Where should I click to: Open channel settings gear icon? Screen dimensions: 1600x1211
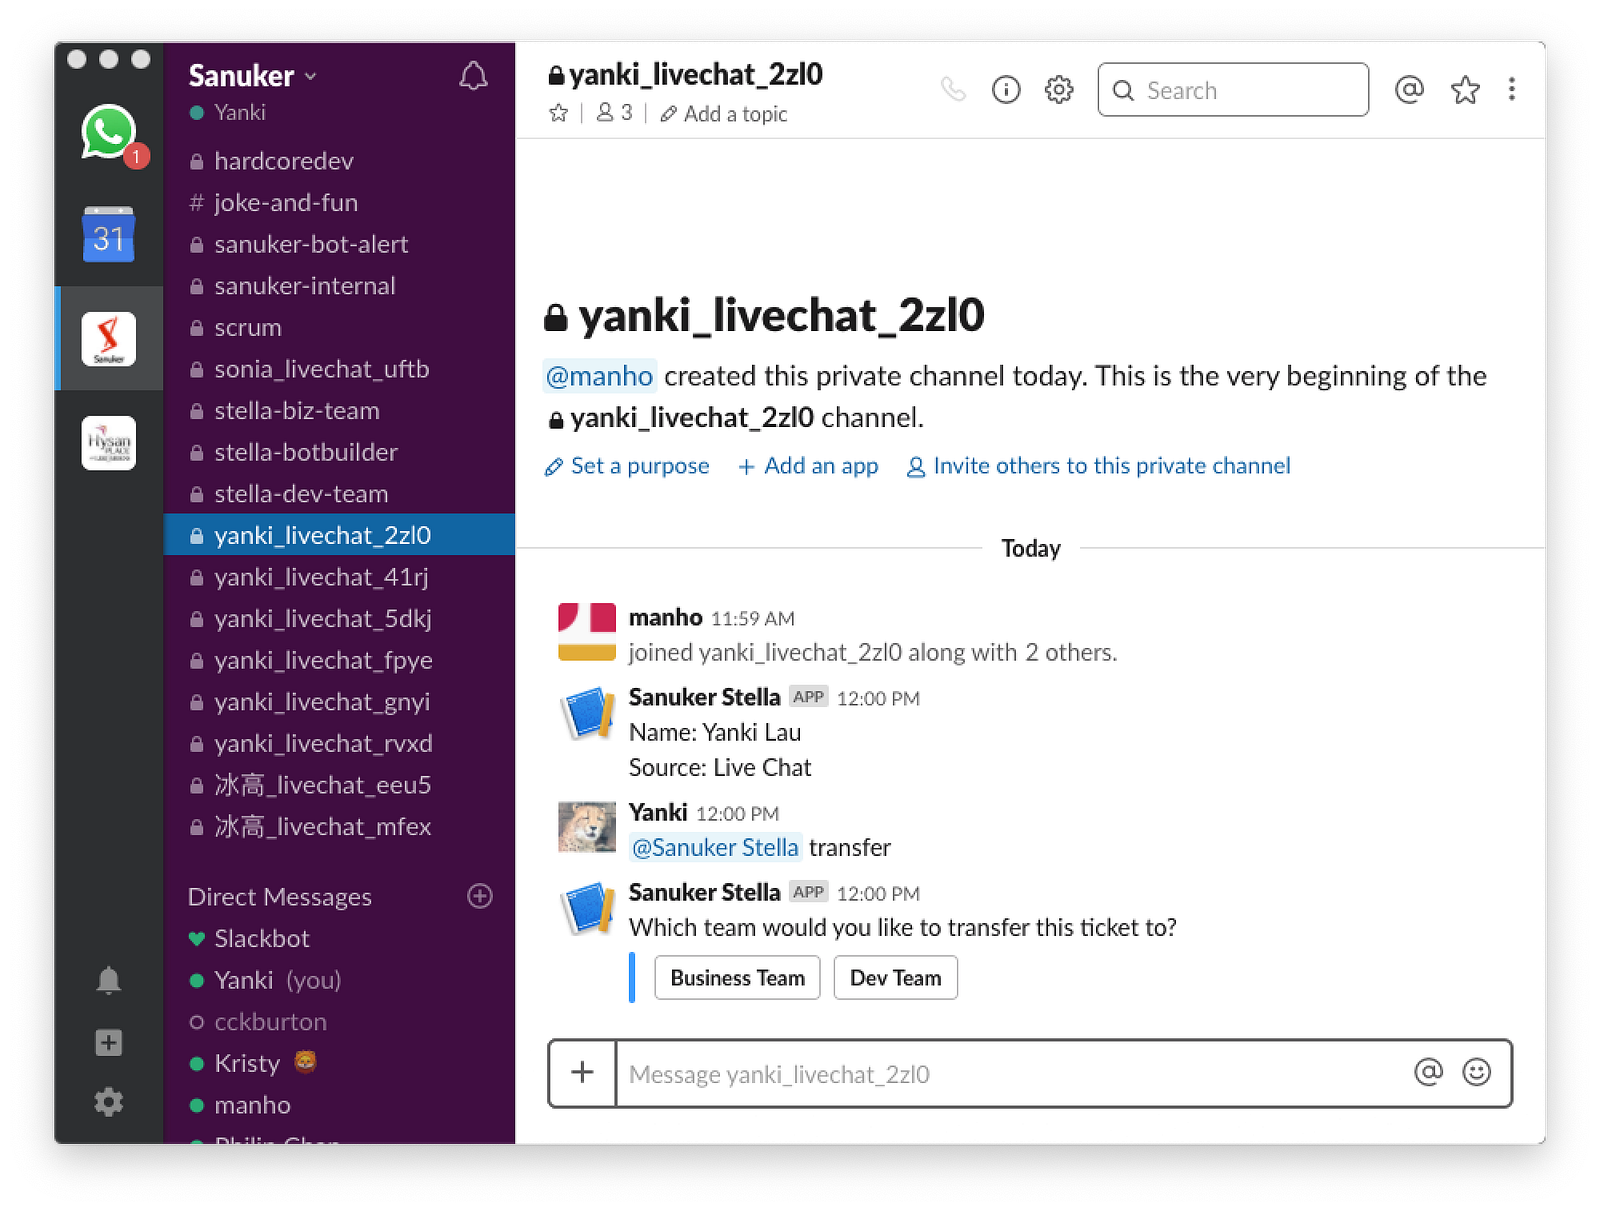(x=1059, y=90)
